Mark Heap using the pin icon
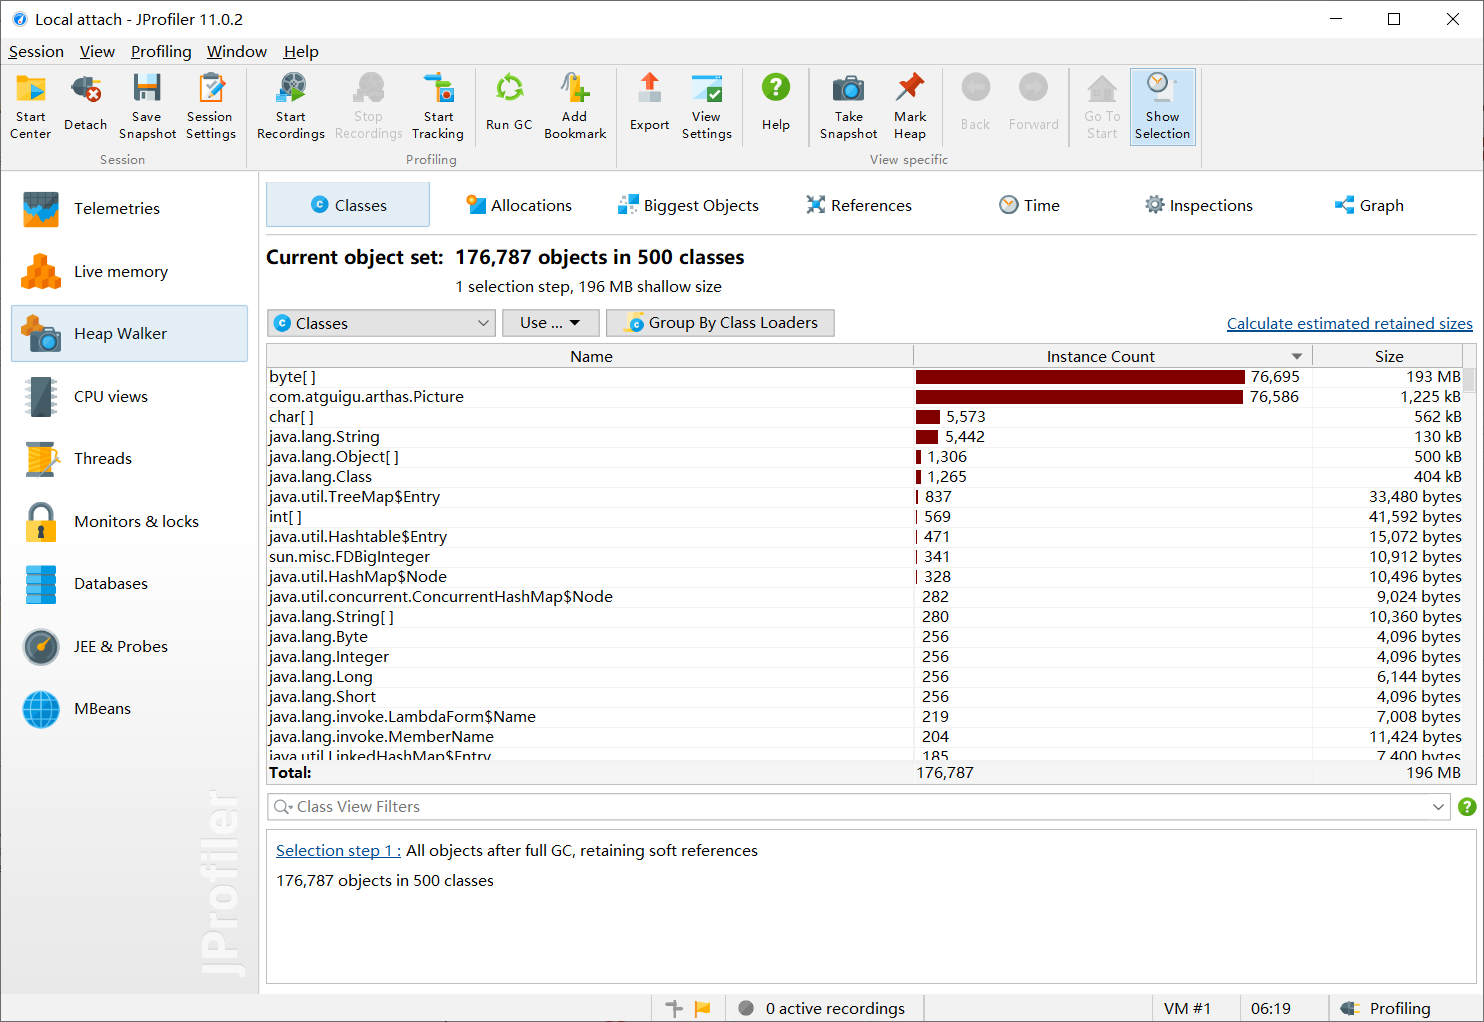 (910, 106)
